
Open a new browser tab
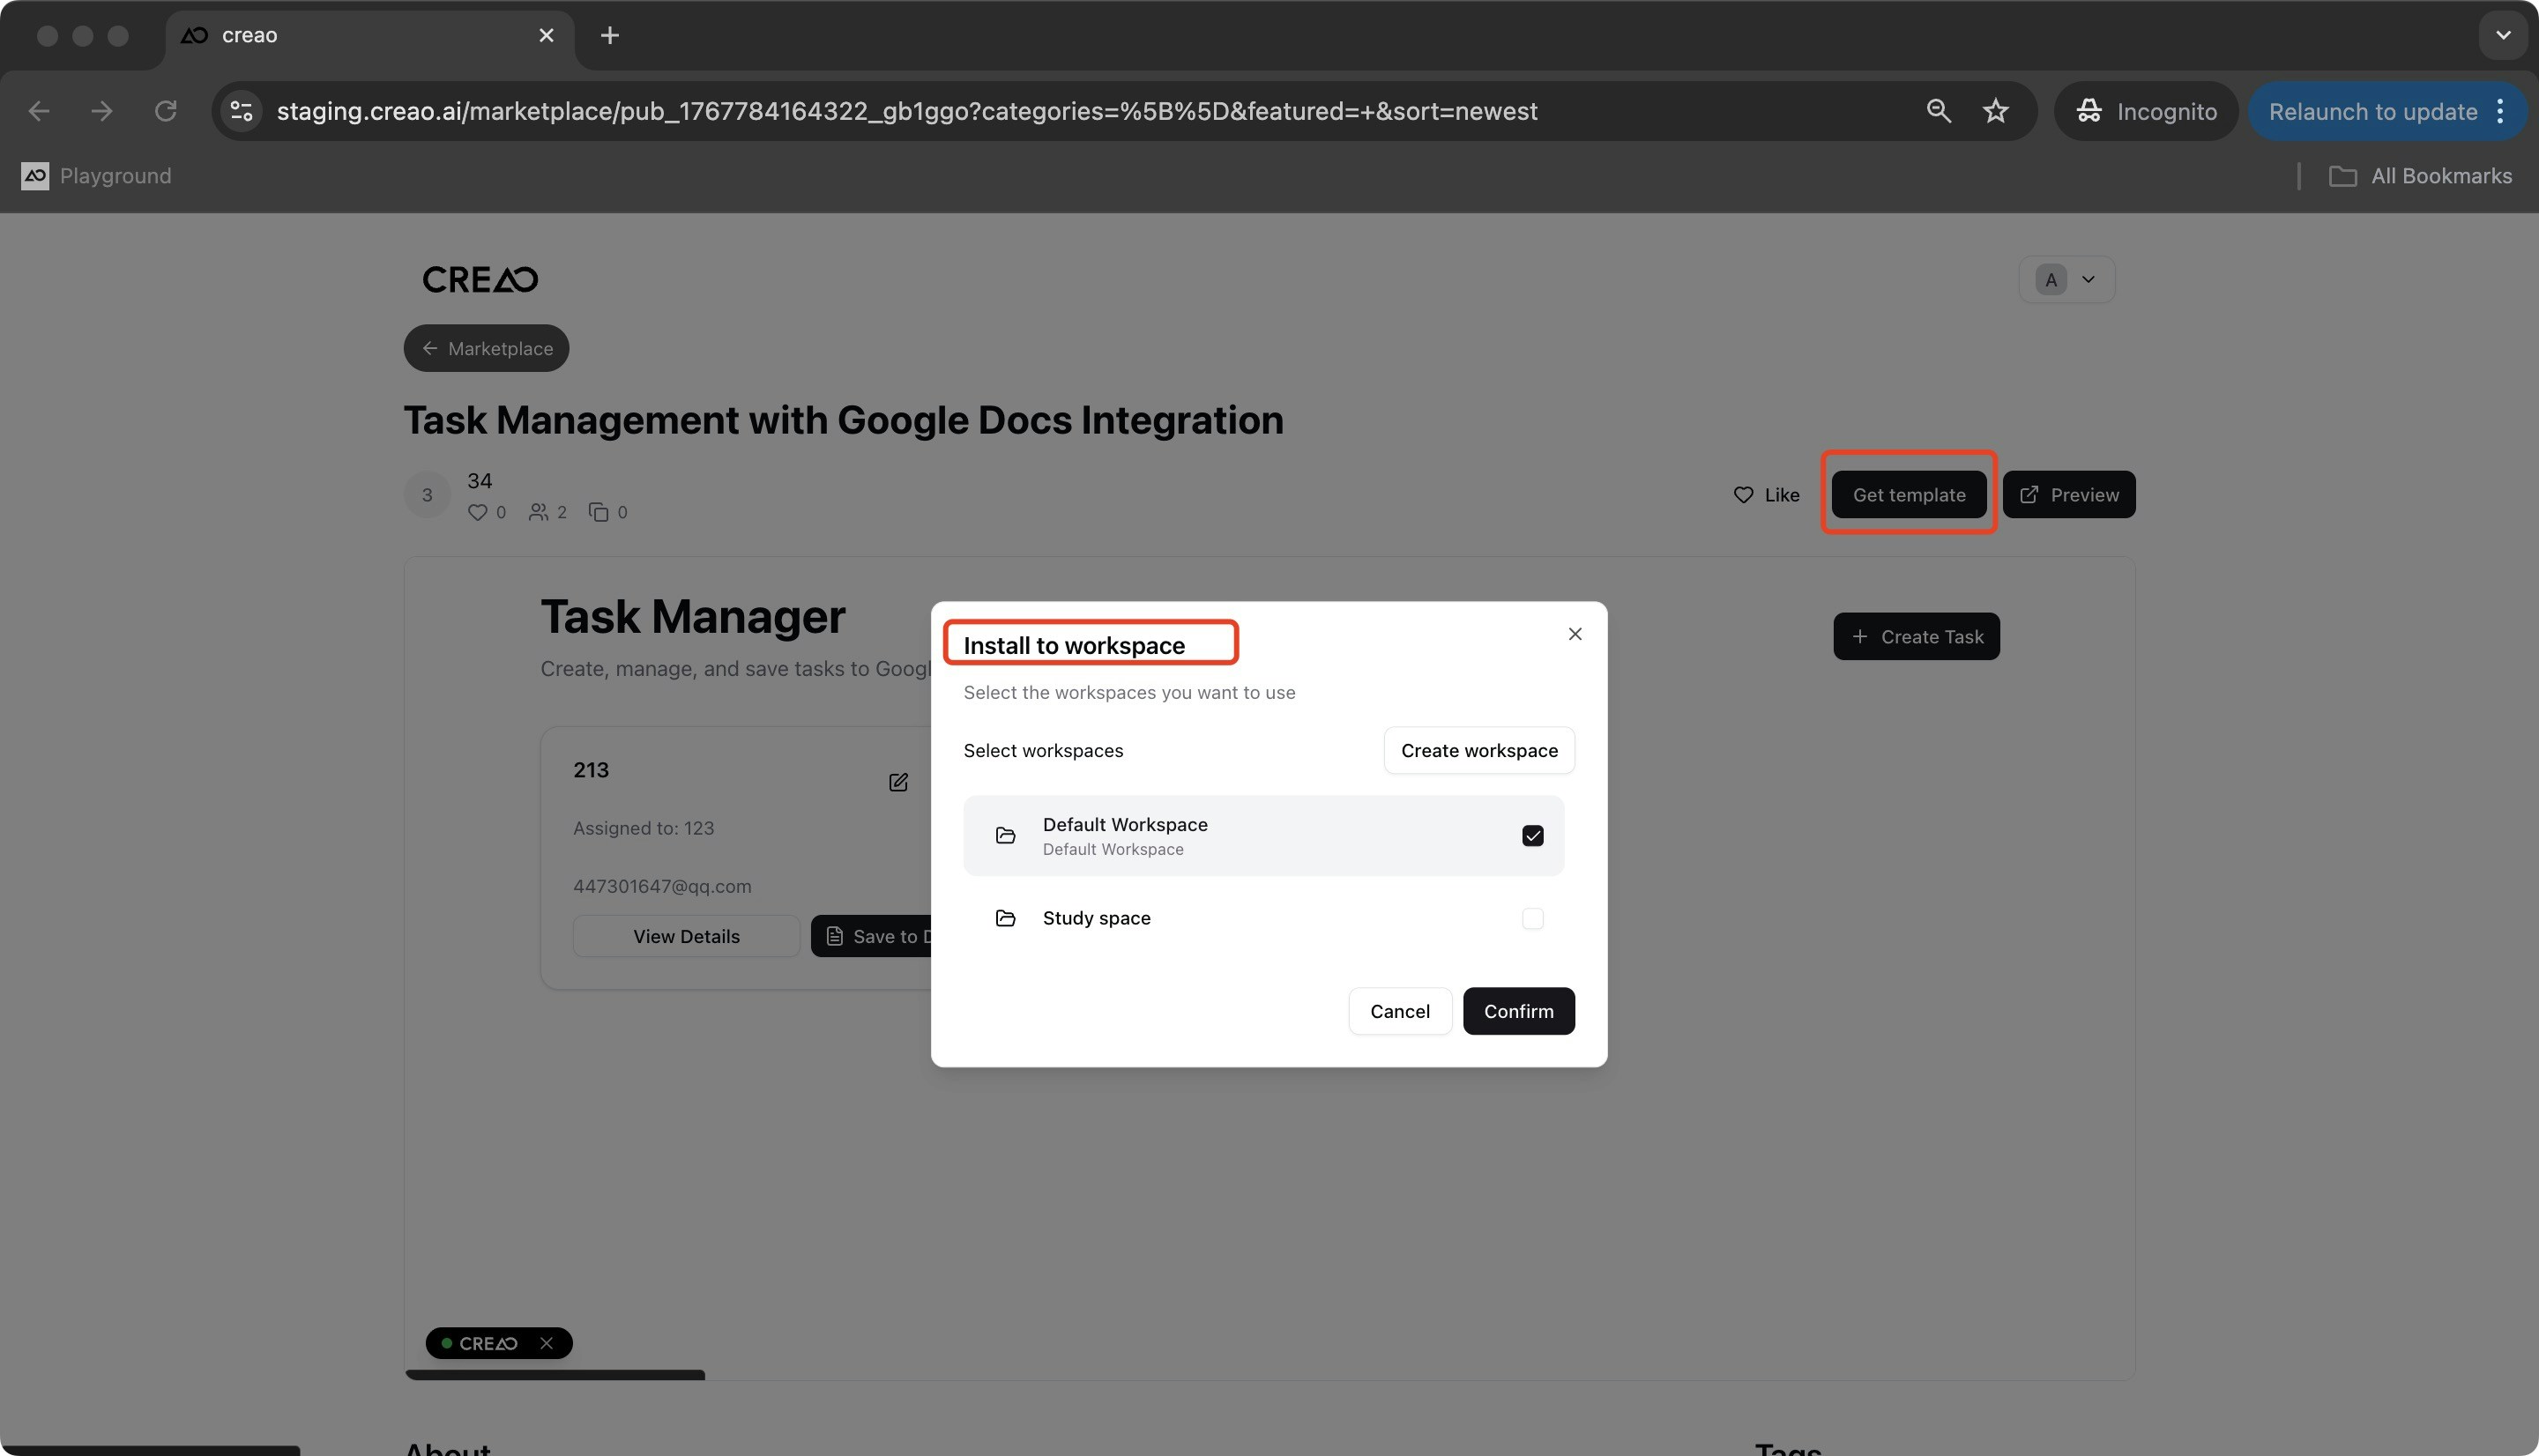pyautogui.click(x=609, y=36)
